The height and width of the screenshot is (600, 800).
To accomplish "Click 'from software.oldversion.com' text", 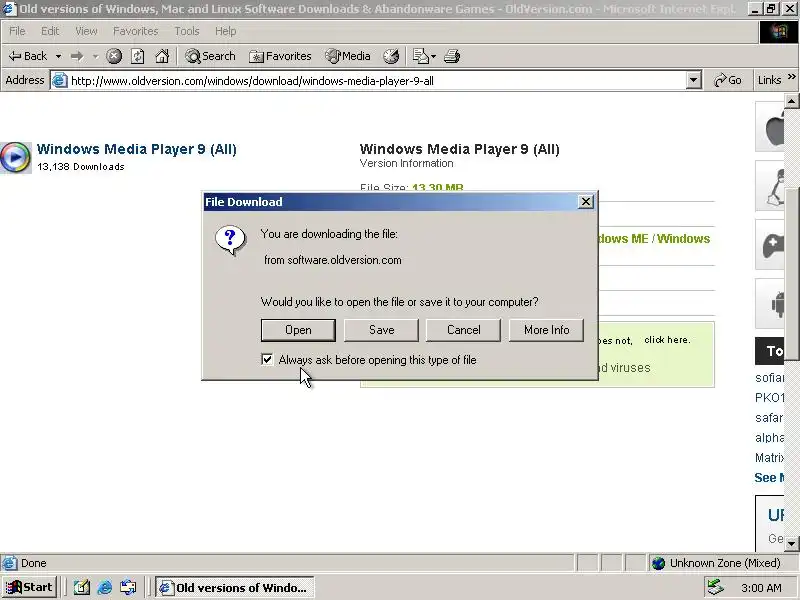I will (333, 260).
